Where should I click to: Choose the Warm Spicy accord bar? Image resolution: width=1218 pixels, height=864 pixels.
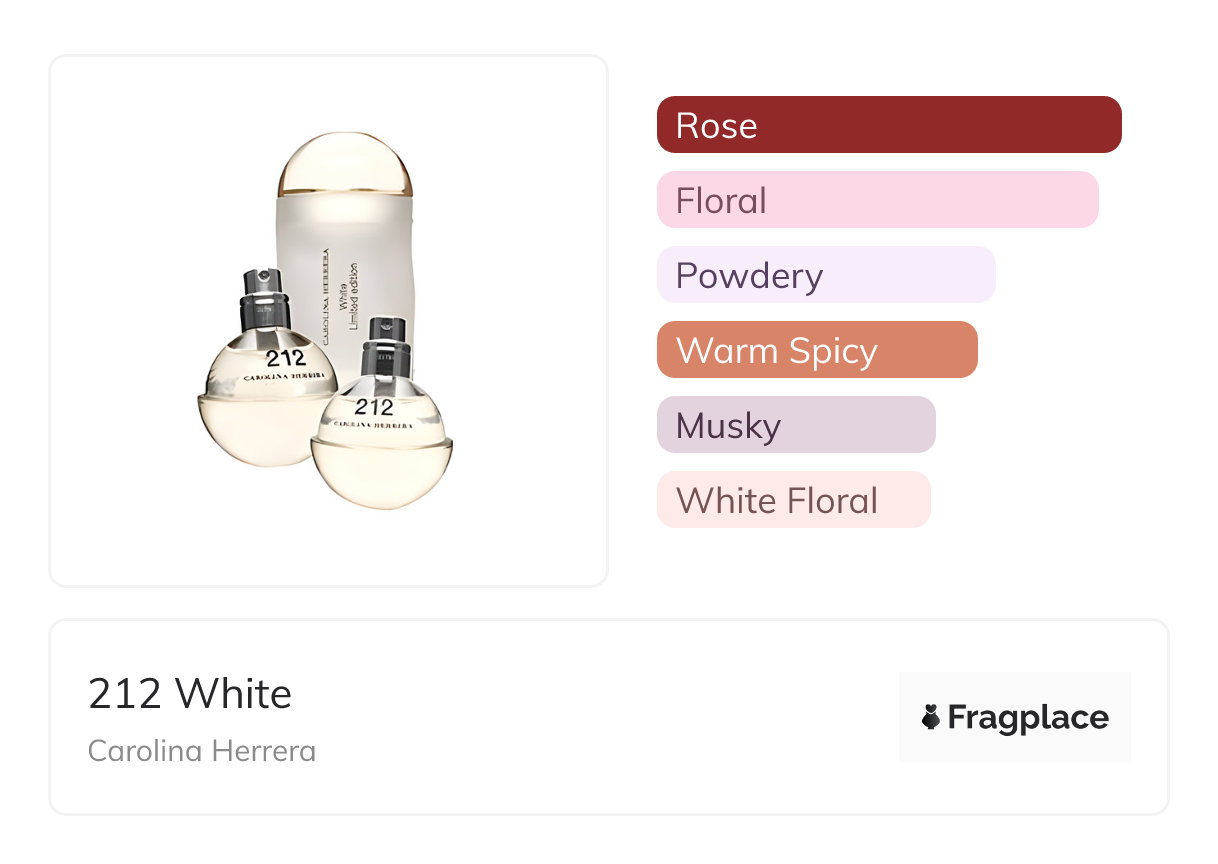pos(816,350)
